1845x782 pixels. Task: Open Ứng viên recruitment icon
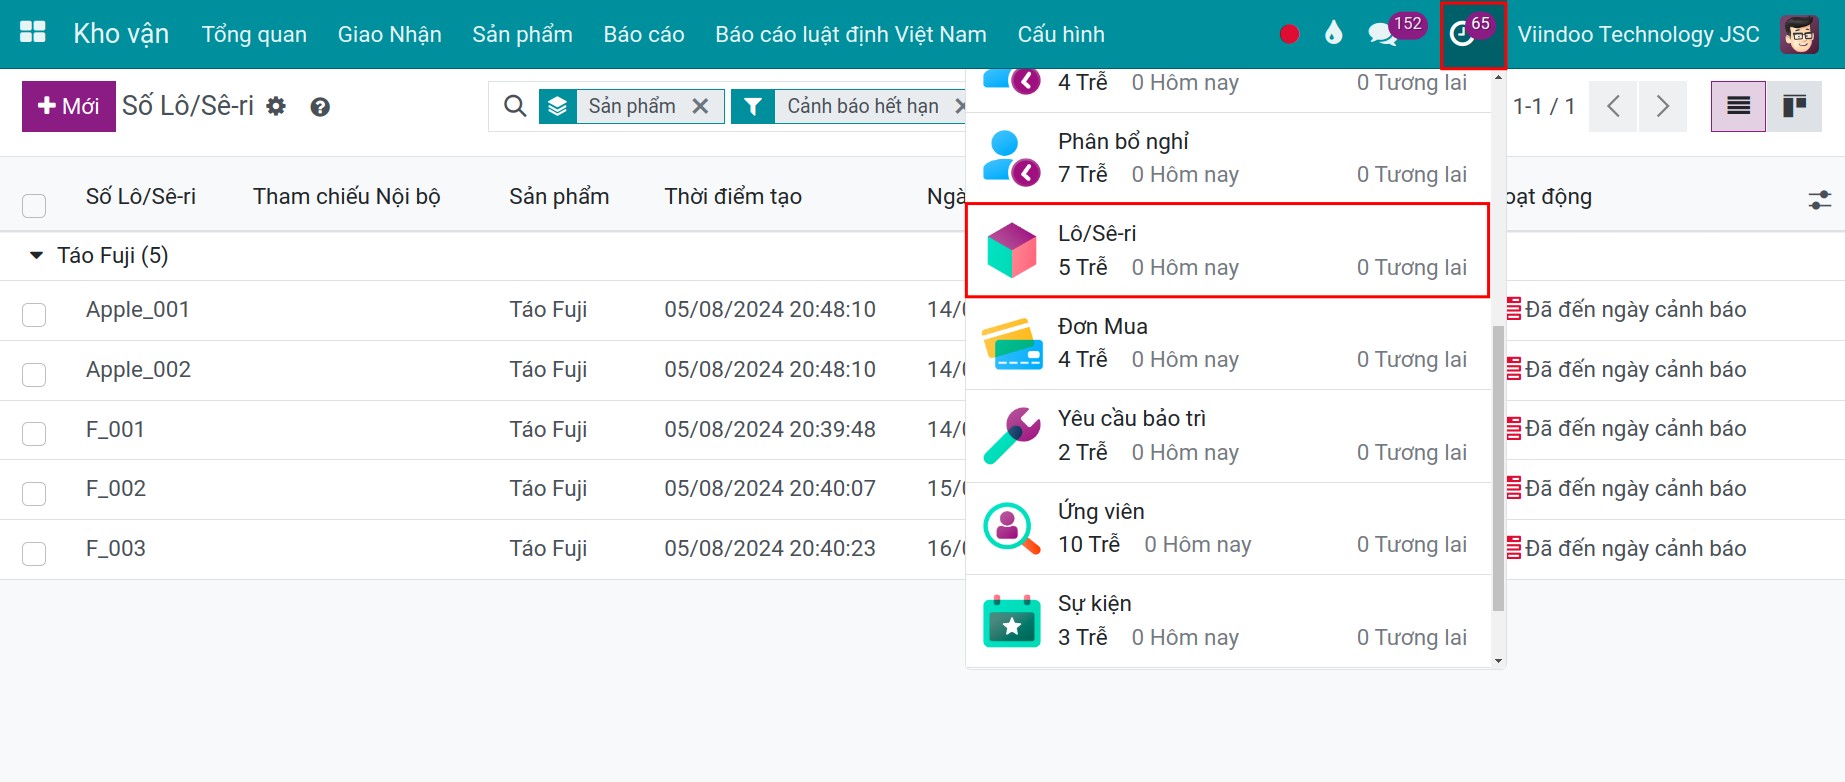(1012, 528)
